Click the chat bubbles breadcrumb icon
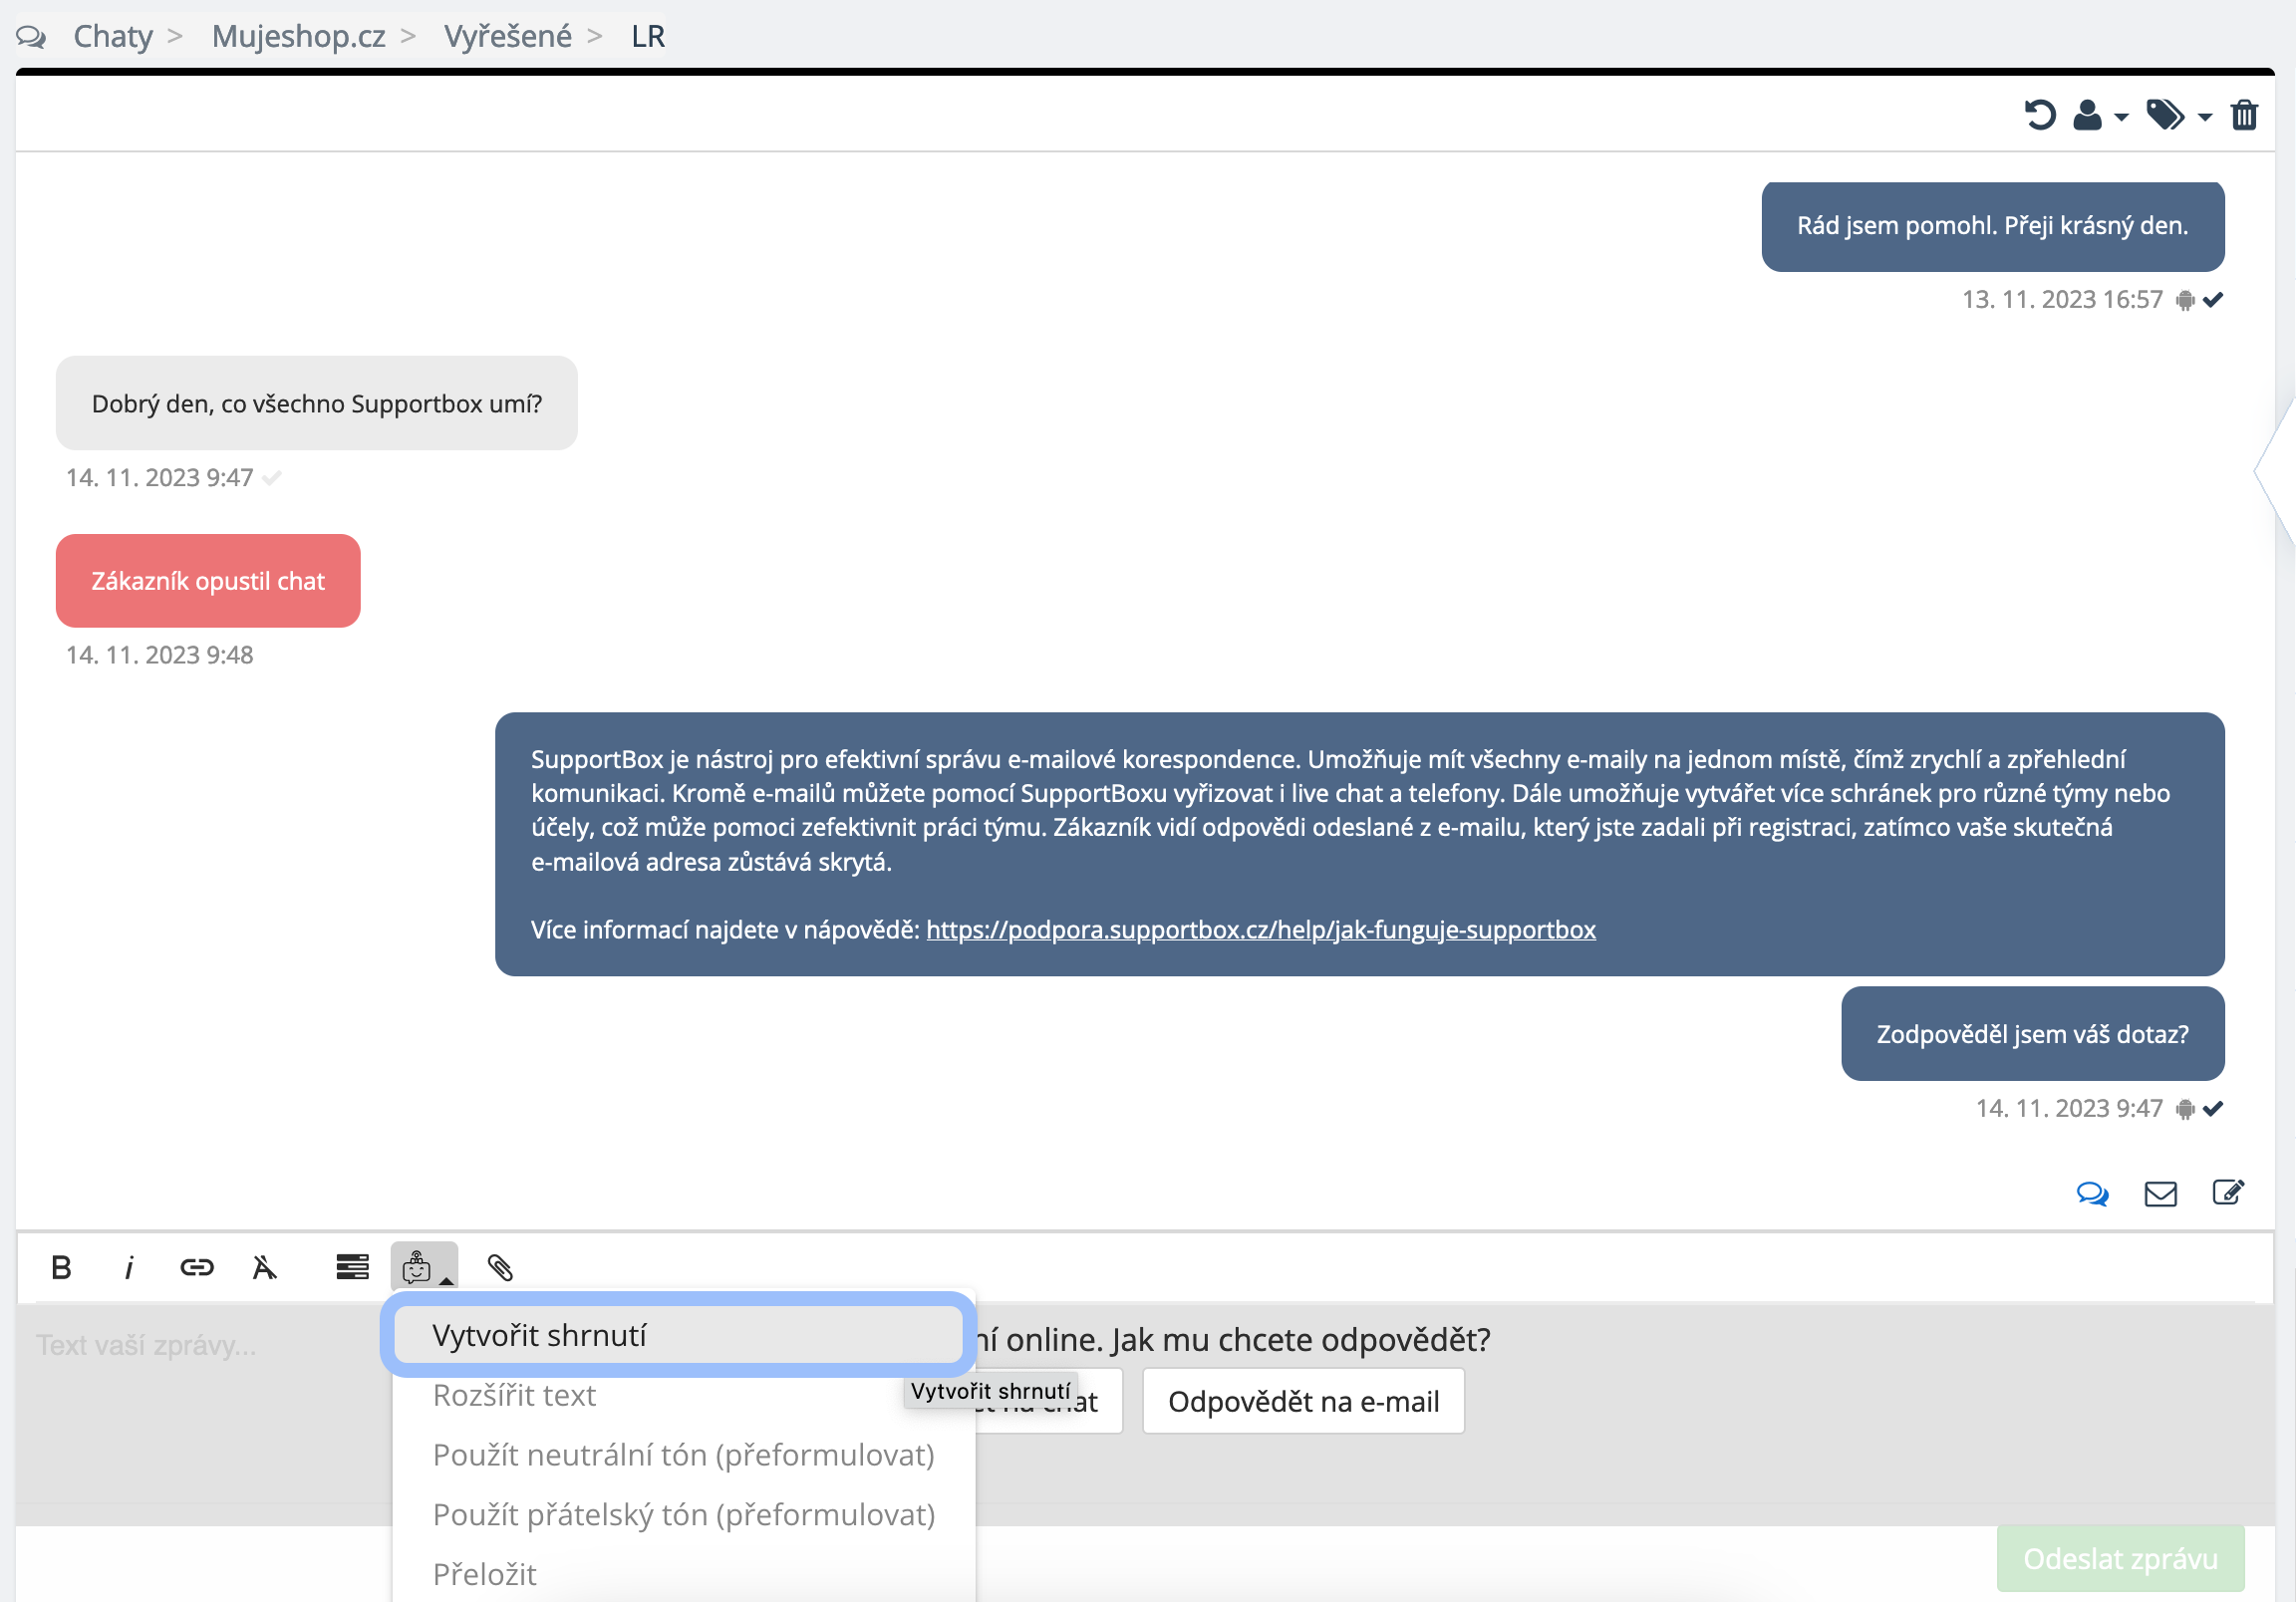Image resolution: width=2296 pixels, height=1602 pixels. coord(31,37)
